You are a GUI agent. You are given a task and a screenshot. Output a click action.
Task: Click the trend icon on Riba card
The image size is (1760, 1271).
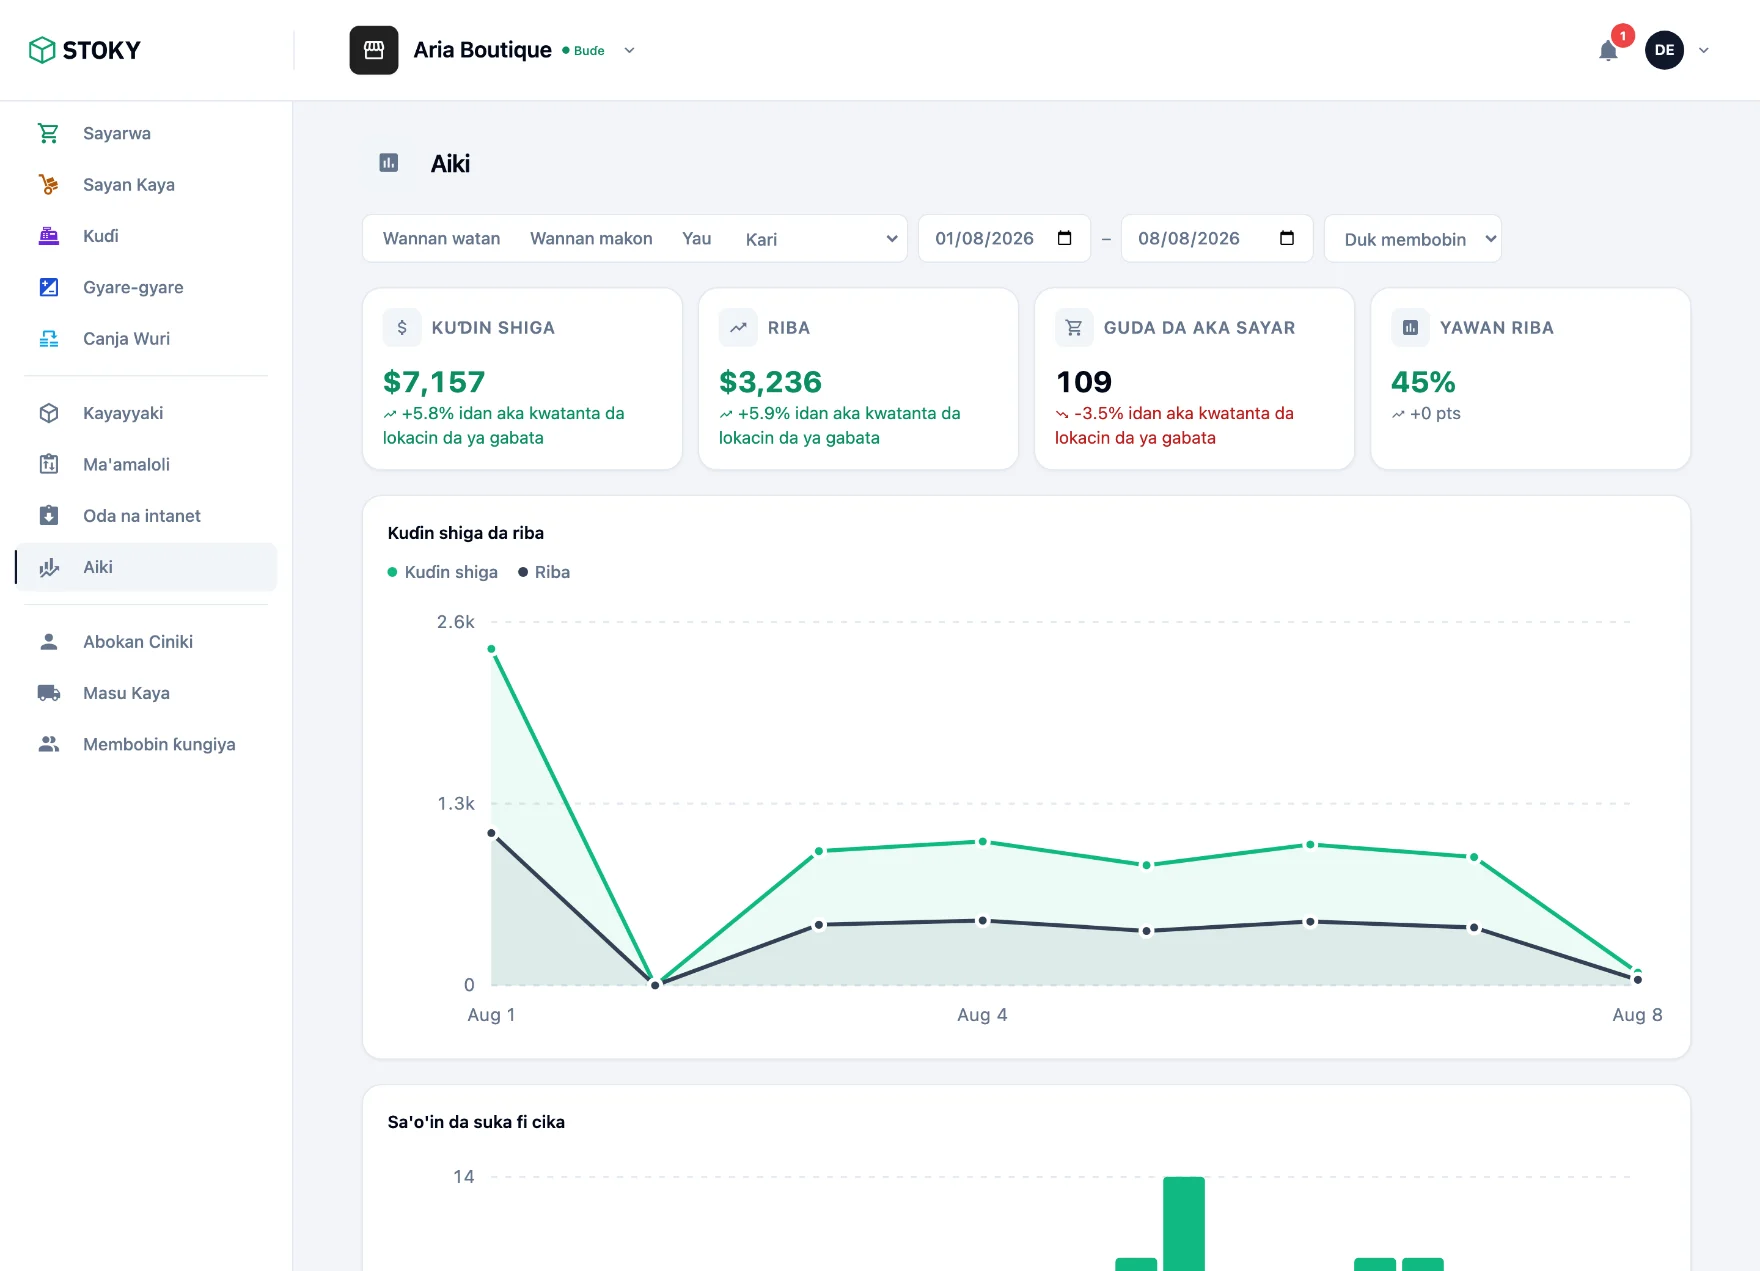(x=738, y=327)
